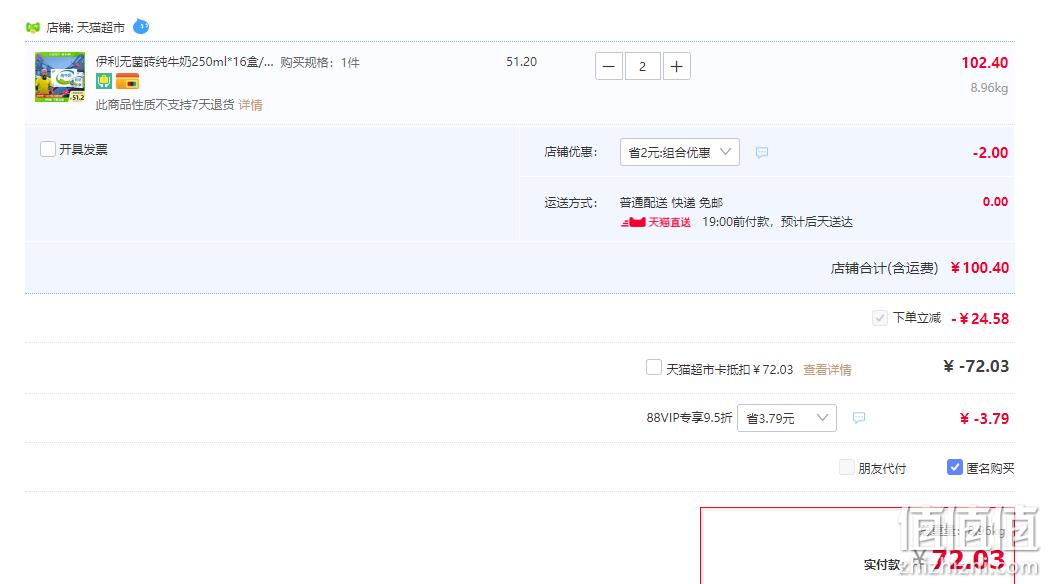
Task: Click the note icon beside store discount dropdown
Action: (x=762, y=152)
